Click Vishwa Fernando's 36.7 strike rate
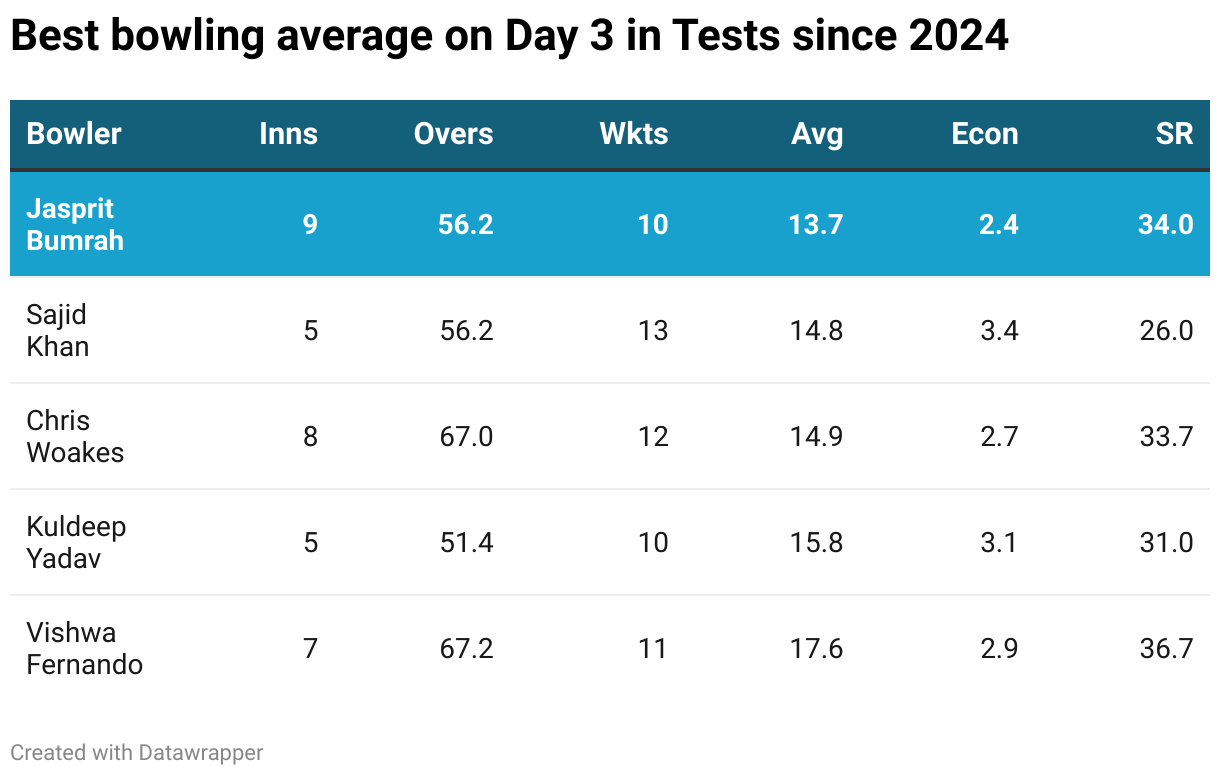Image resolution: width=1220 pixels, height=776 pixels. tap(1165, 648)
